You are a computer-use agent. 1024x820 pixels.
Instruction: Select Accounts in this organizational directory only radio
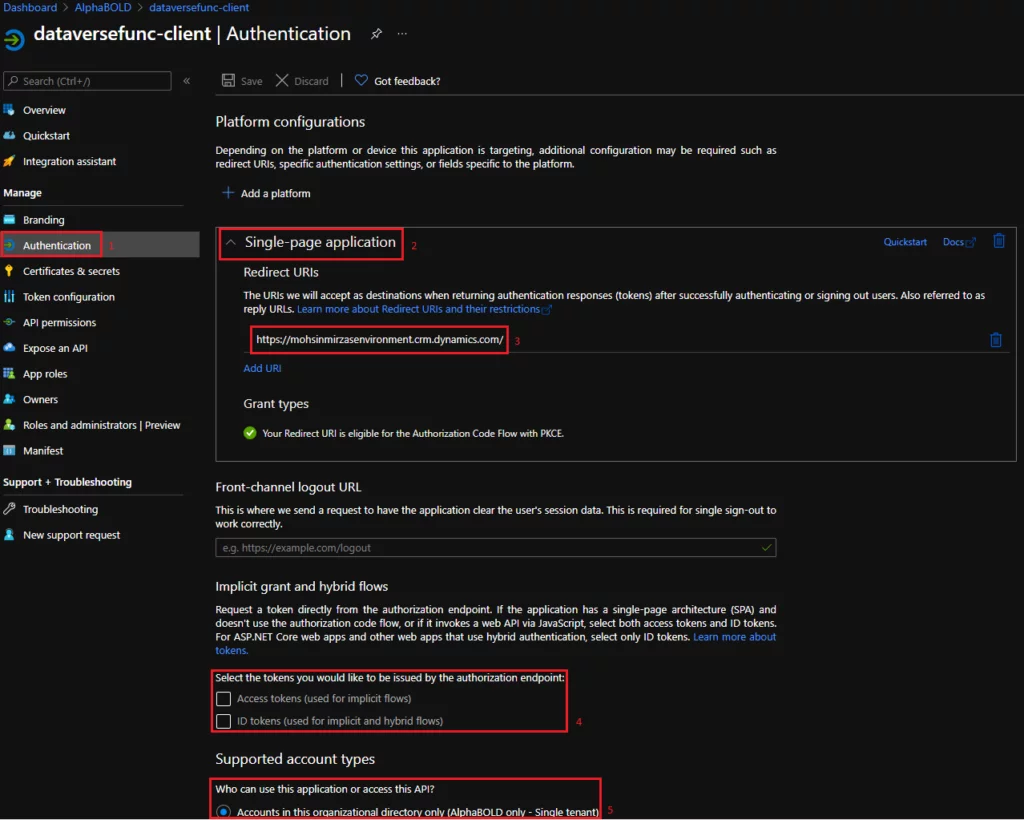point(223,812)
